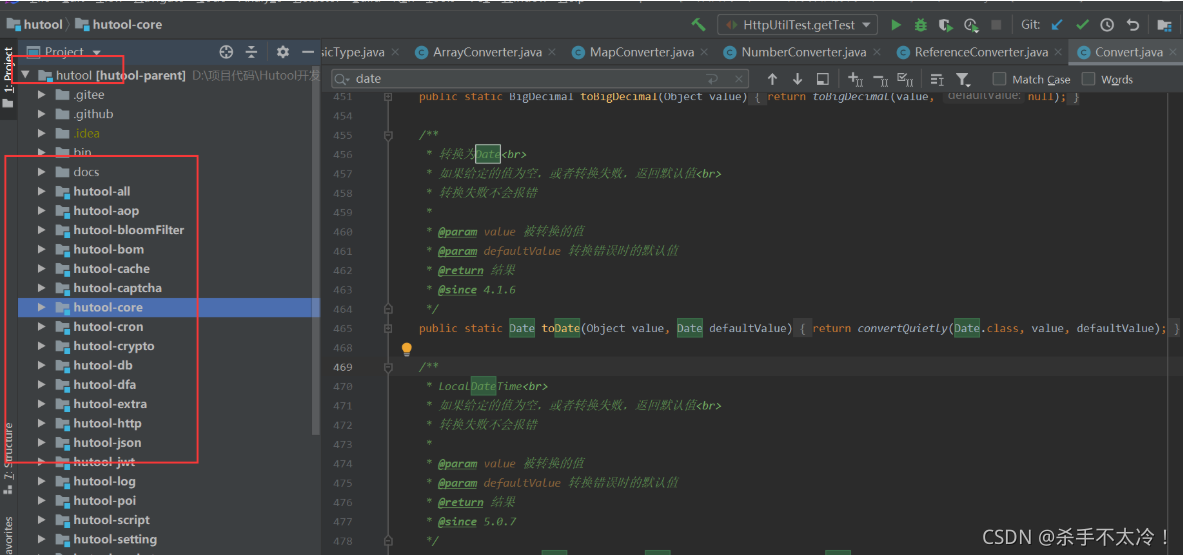Run with coverage shield icon
1183x556 pixels.
(945, 25)
